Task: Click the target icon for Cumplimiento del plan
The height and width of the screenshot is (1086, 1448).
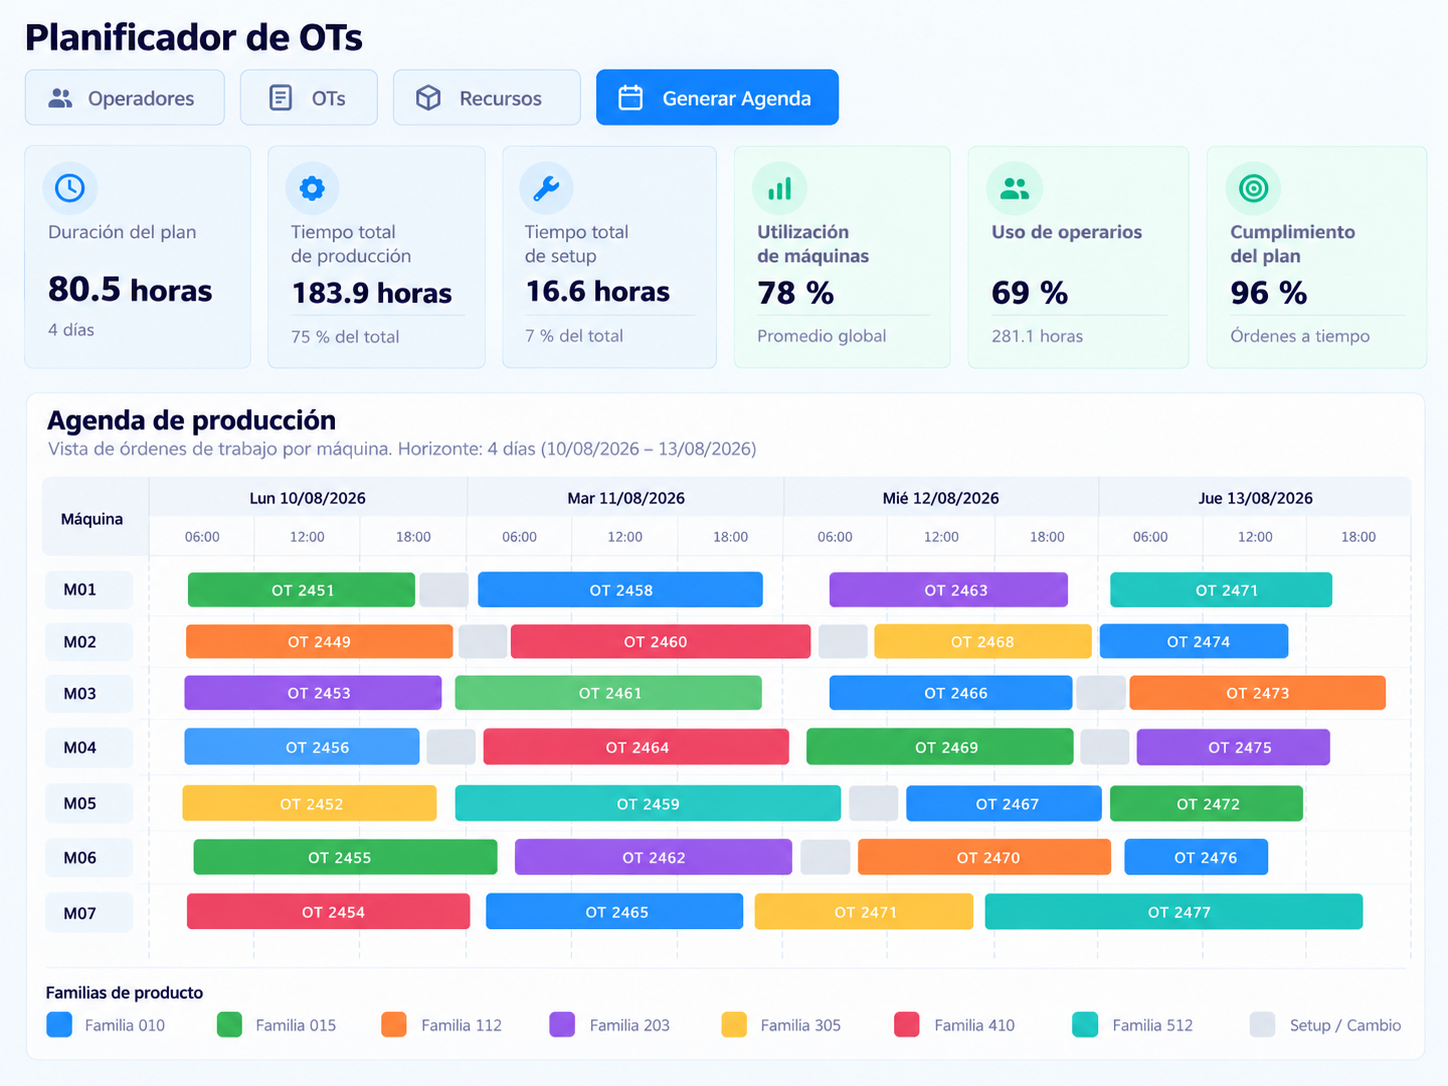Action: [x=1253, y=187]
